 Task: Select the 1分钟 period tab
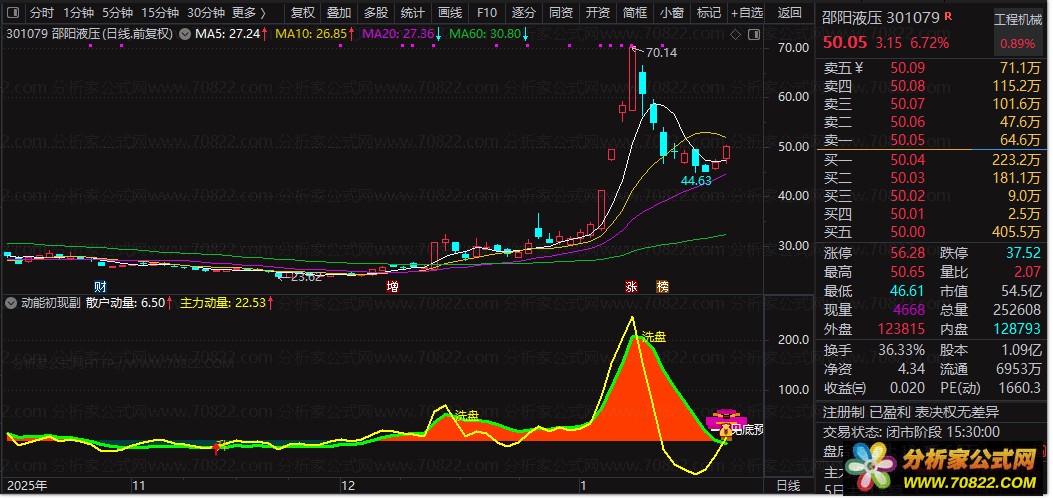79,12
